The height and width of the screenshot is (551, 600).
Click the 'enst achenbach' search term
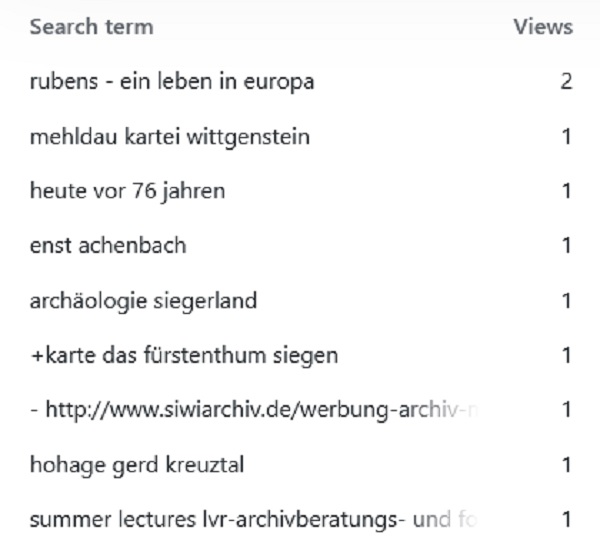(x=108, y=245)
